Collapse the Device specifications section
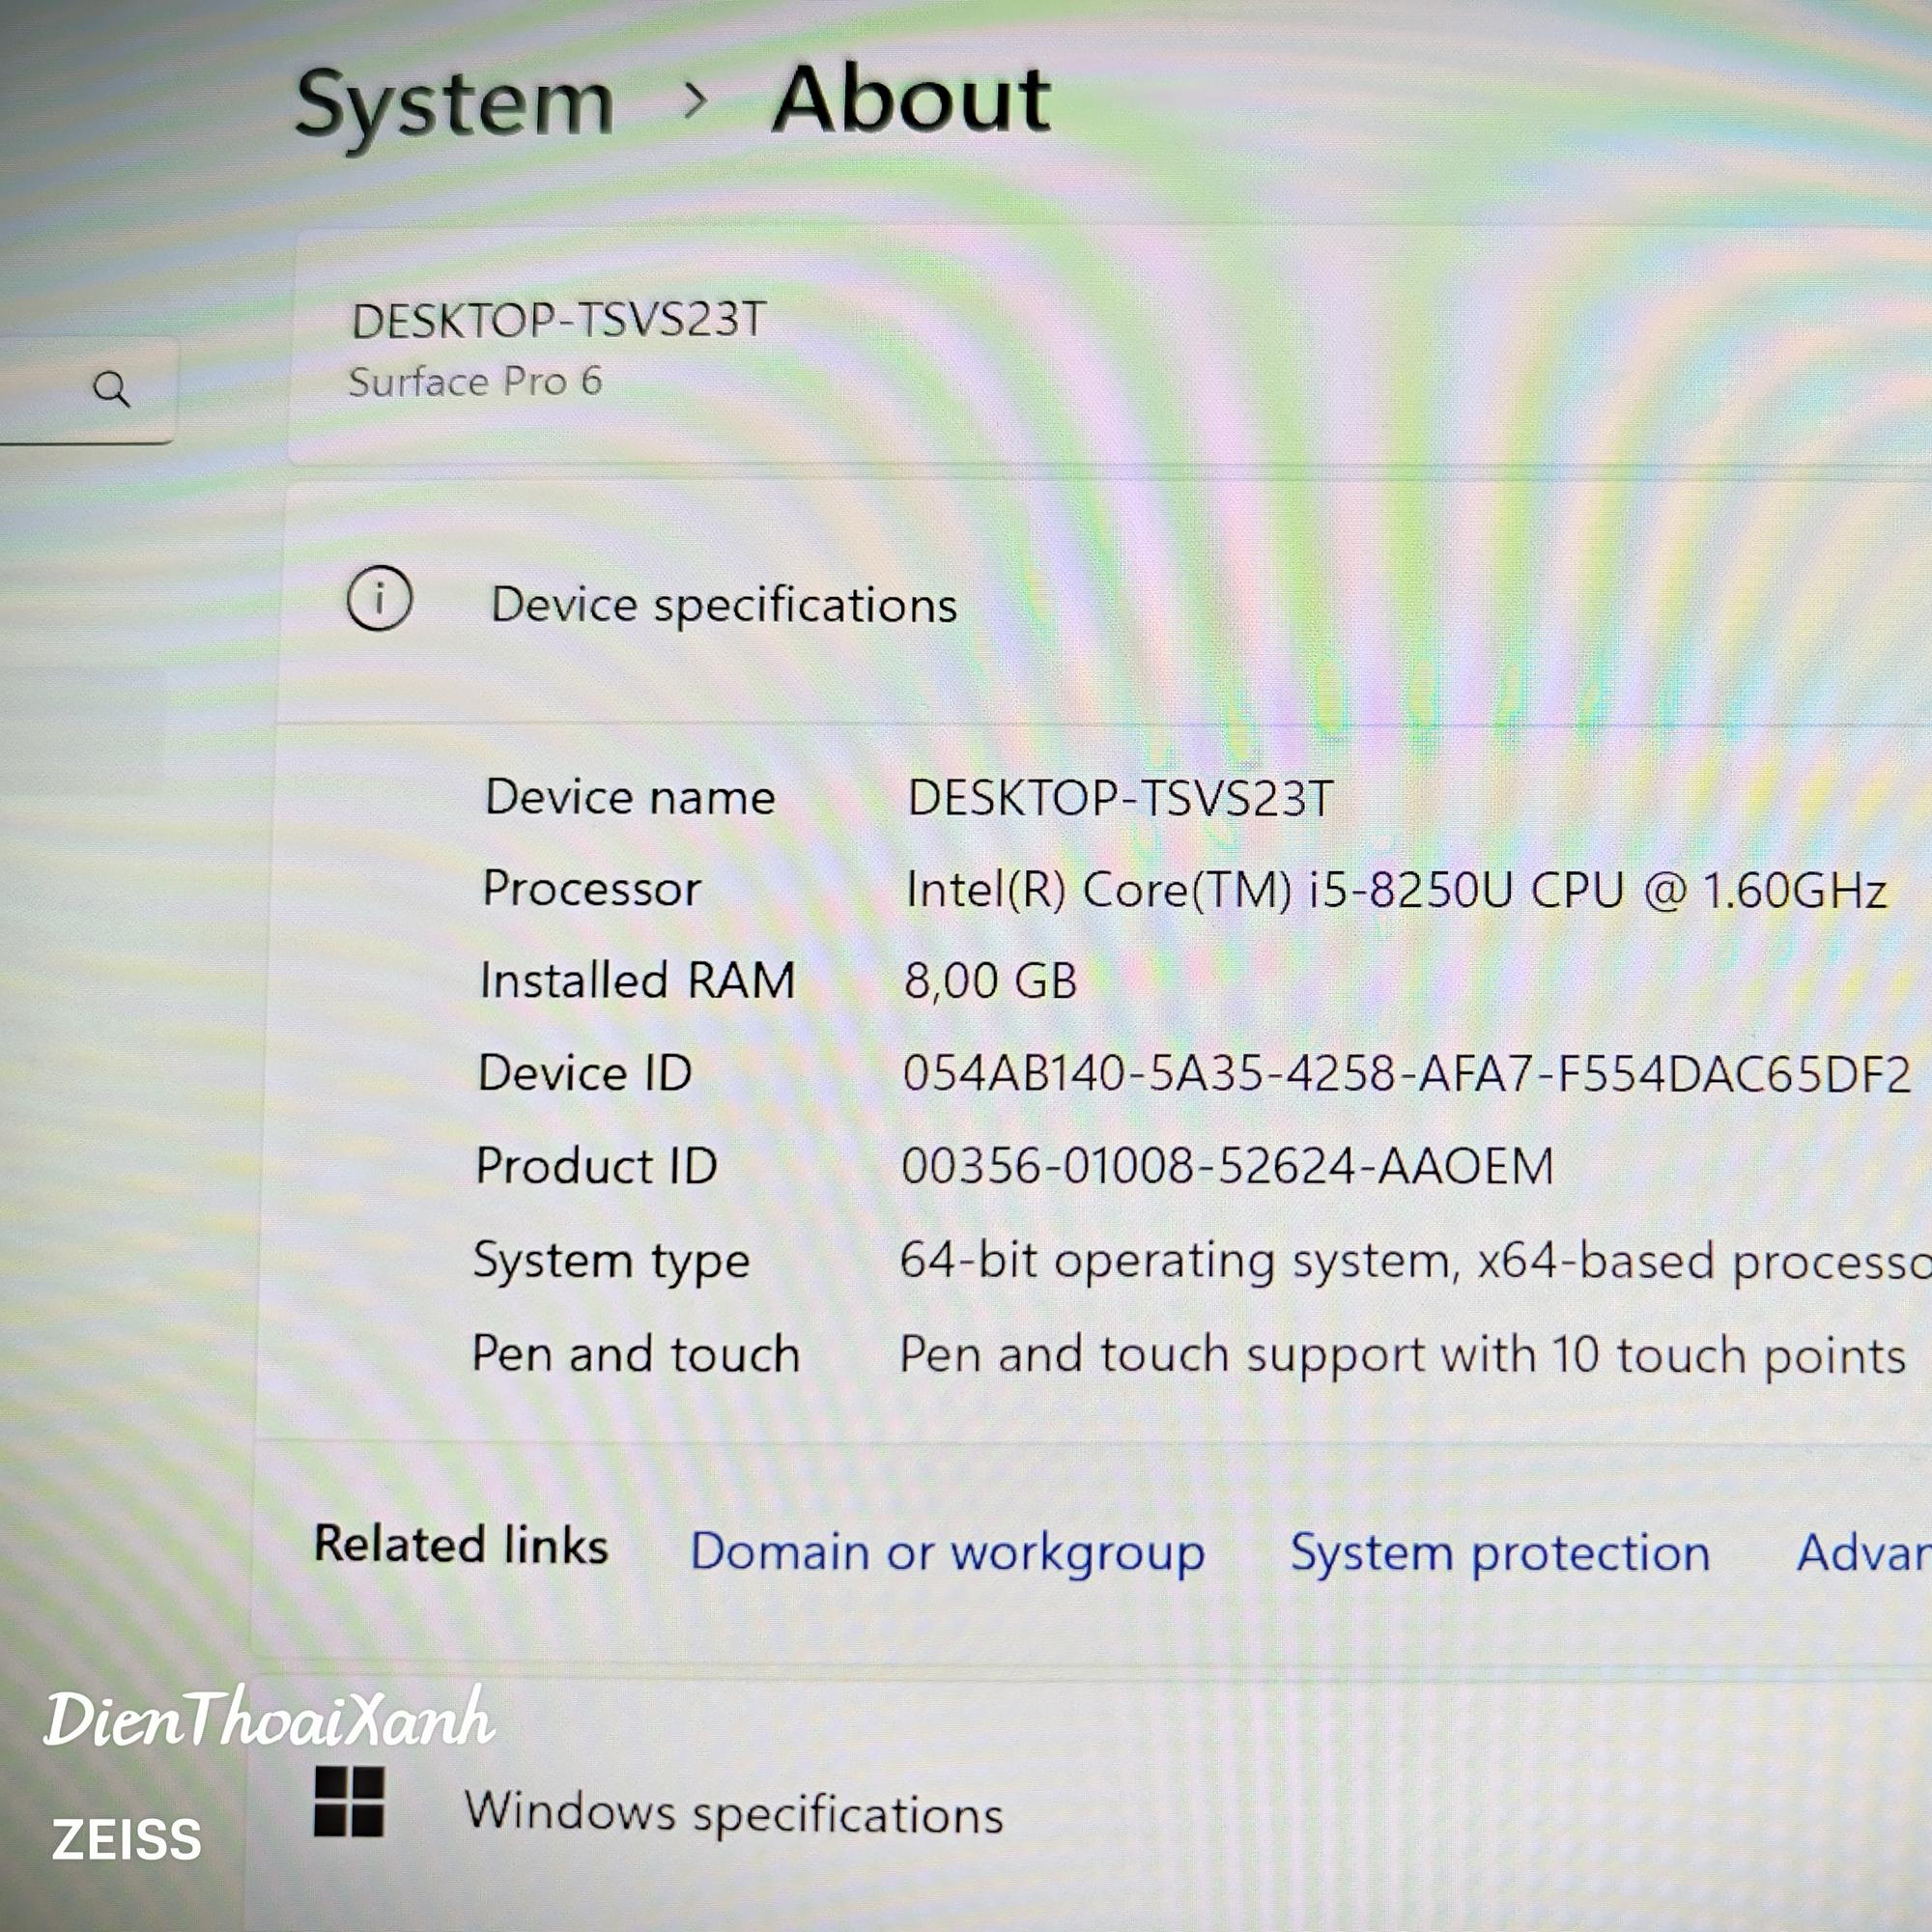This screenshot has height=1932, width=1932. pos(1104,604)
